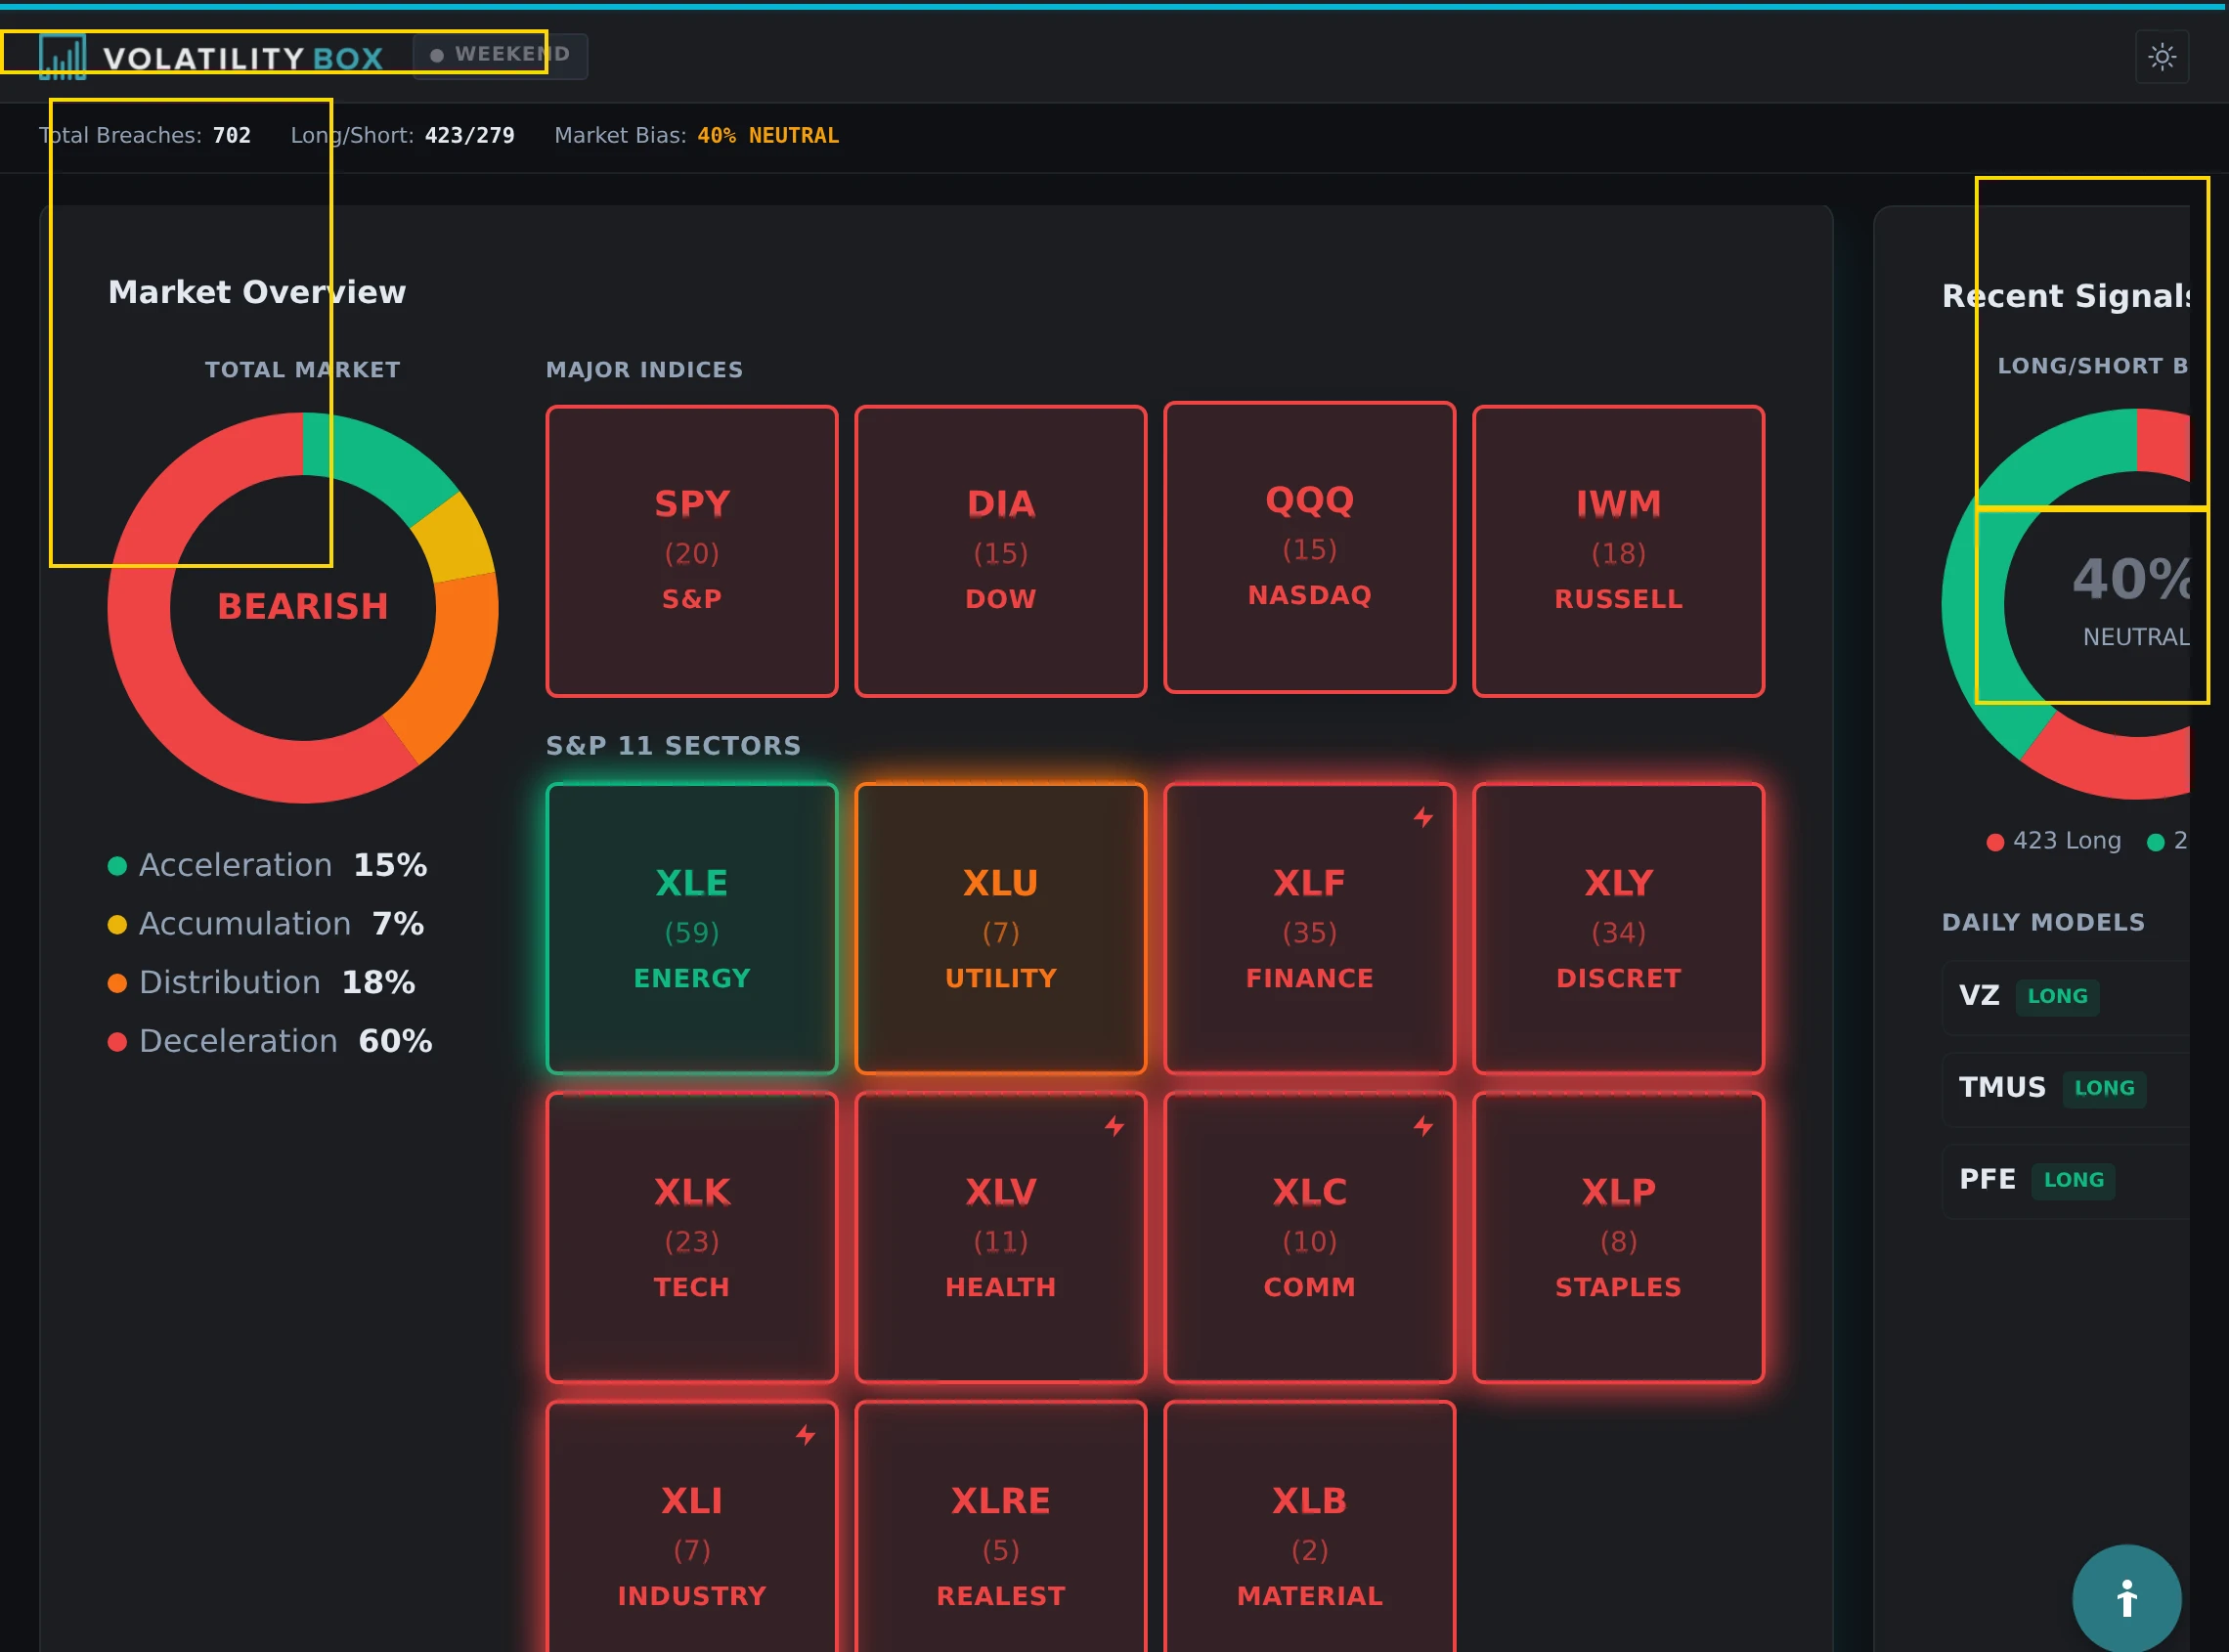Viewport: 2229px width, 1652px height.
Task: Select the XLU Utility sector card
Action: (x=1001, y=929)
